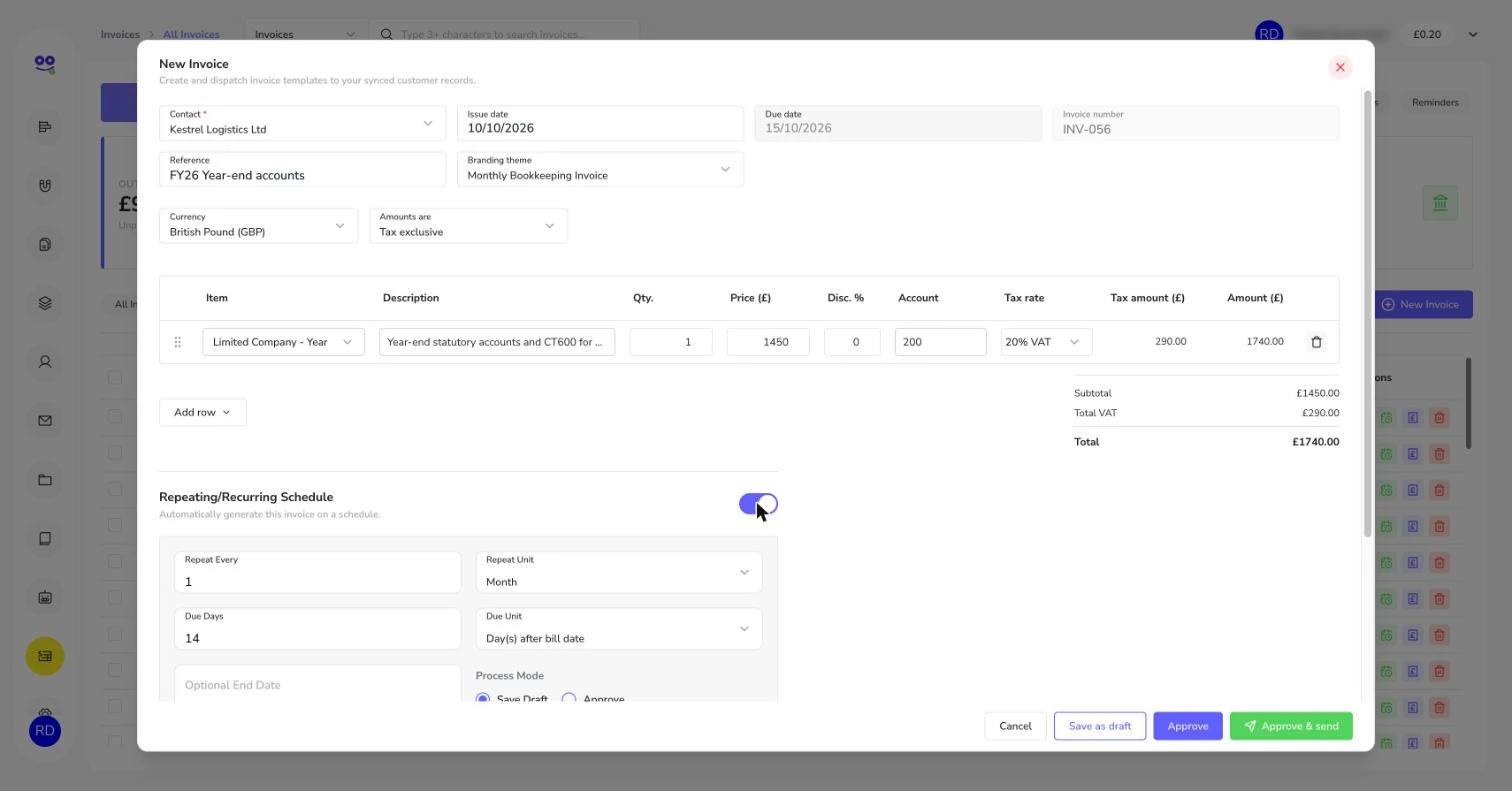1512x791 pixels.
Task: Open the layers icon in the left sidebar
Action: (45, 303)
